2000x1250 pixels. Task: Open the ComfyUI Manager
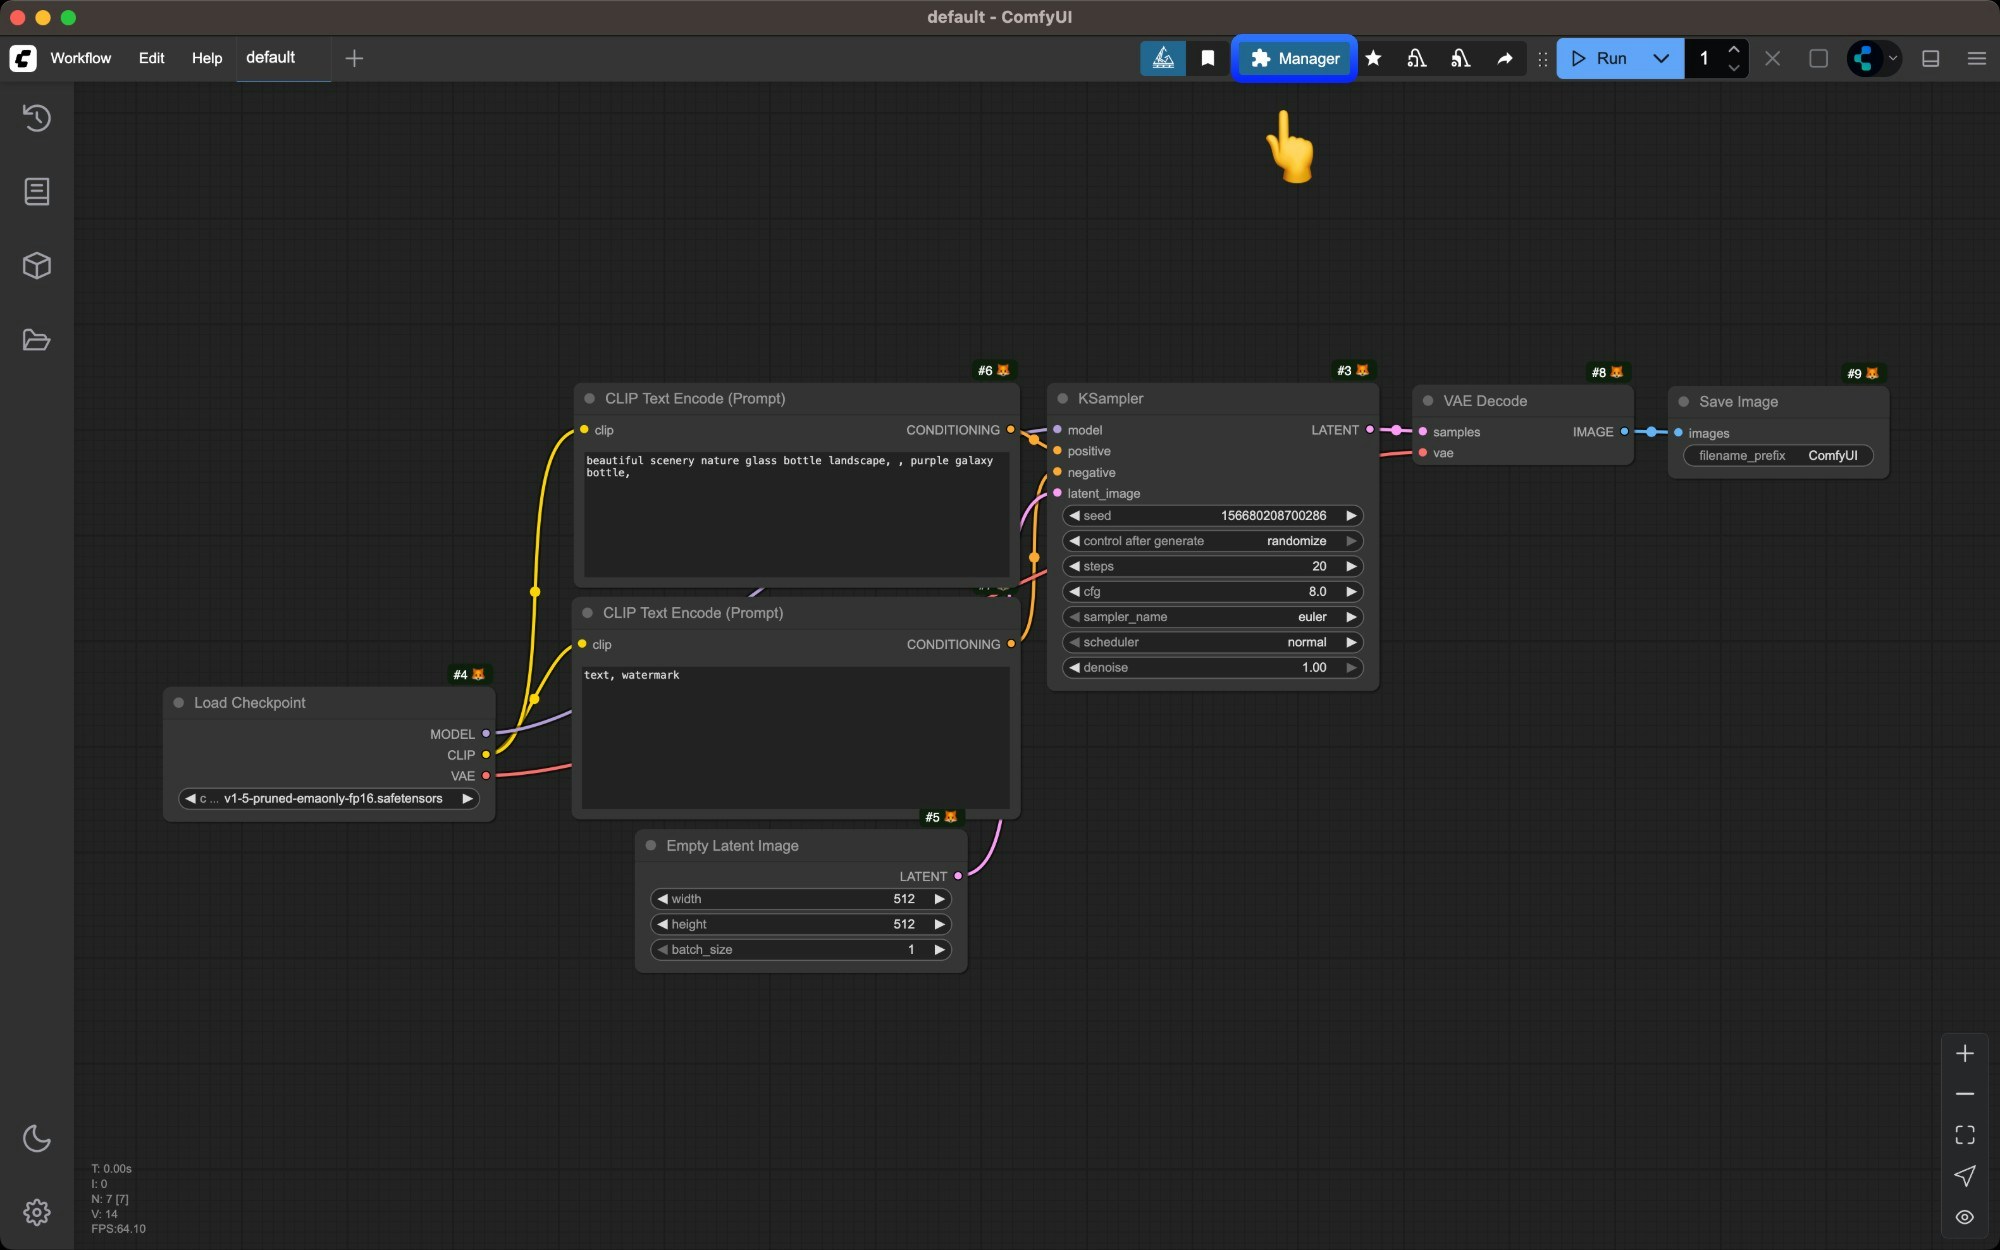(1295, 59)
